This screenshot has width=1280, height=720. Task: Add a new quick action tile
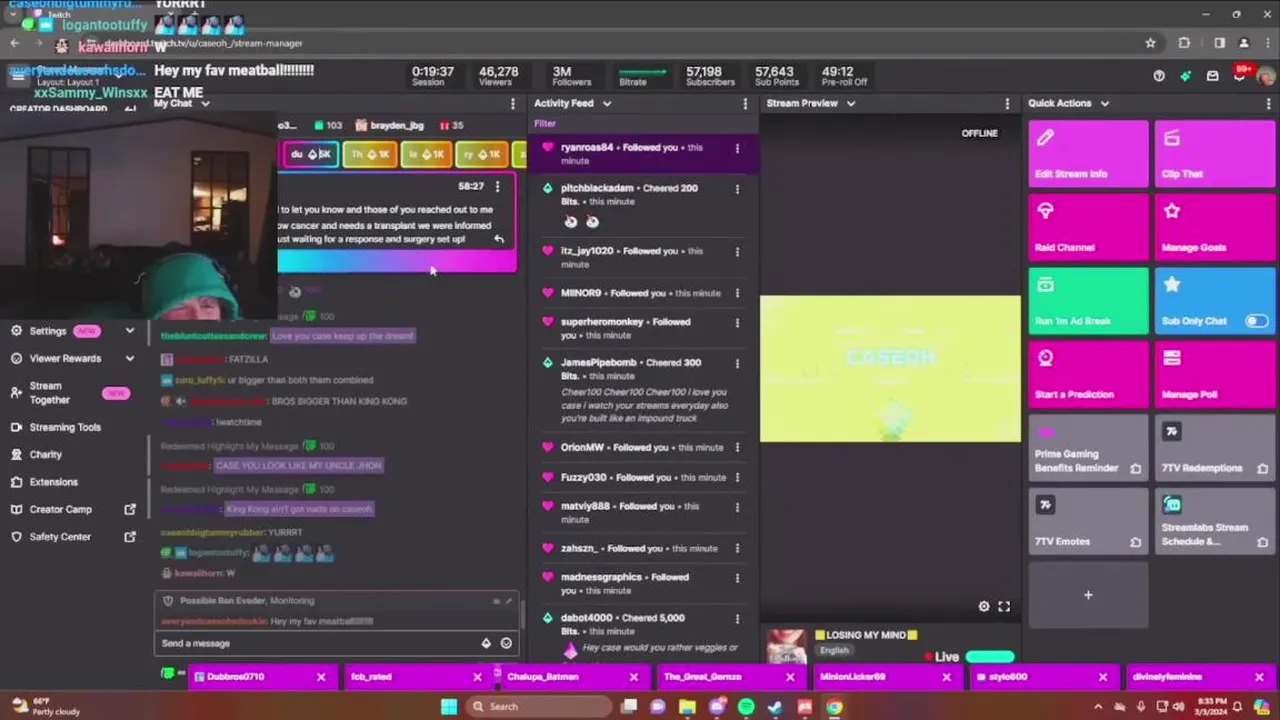point(1088,595)
